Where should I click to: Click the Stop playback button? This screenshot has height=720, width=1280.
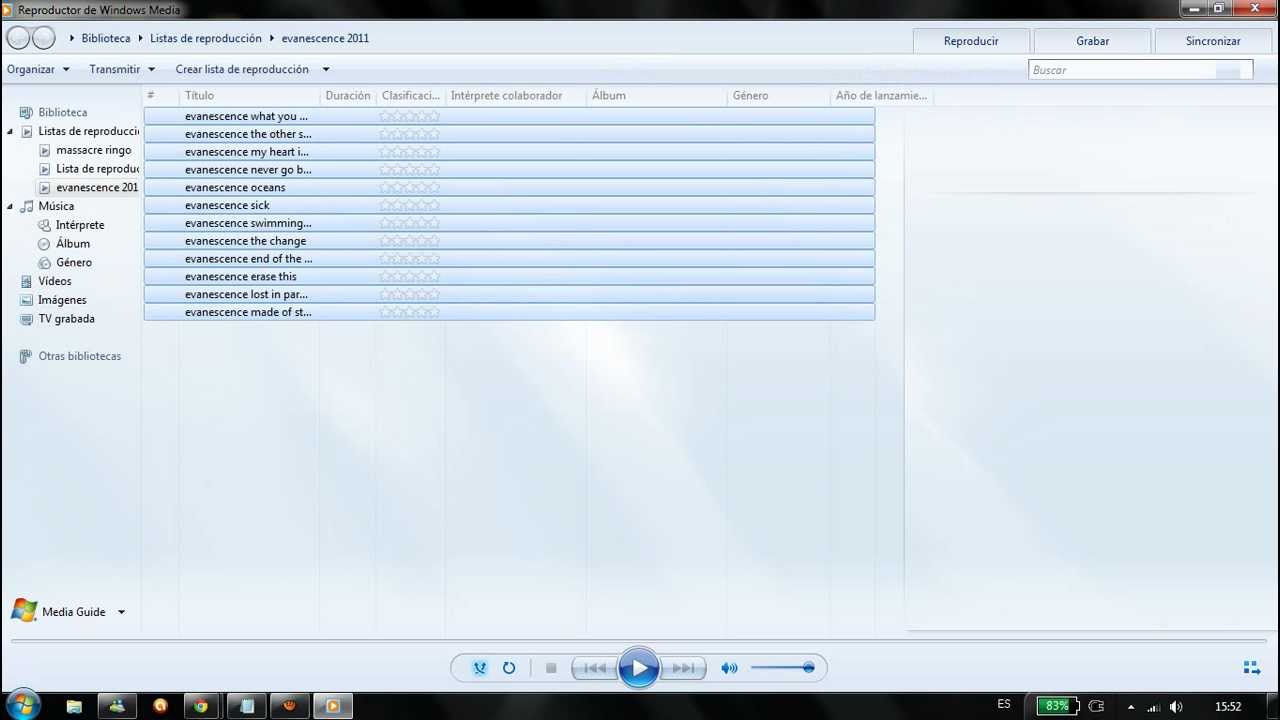pyautogui.click(x=550, y=668)
